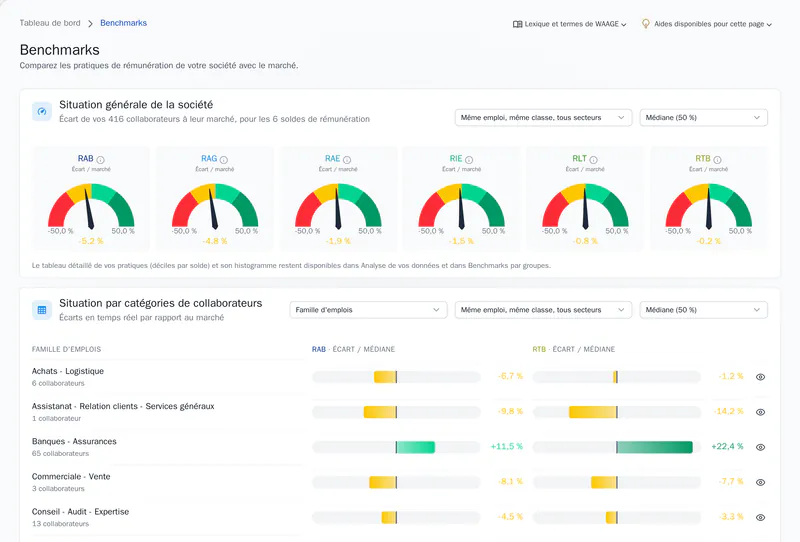Open market scope dropdown in Situation générale
The height and width of the screenshot is (542, 800).
(x=543, y=117)
